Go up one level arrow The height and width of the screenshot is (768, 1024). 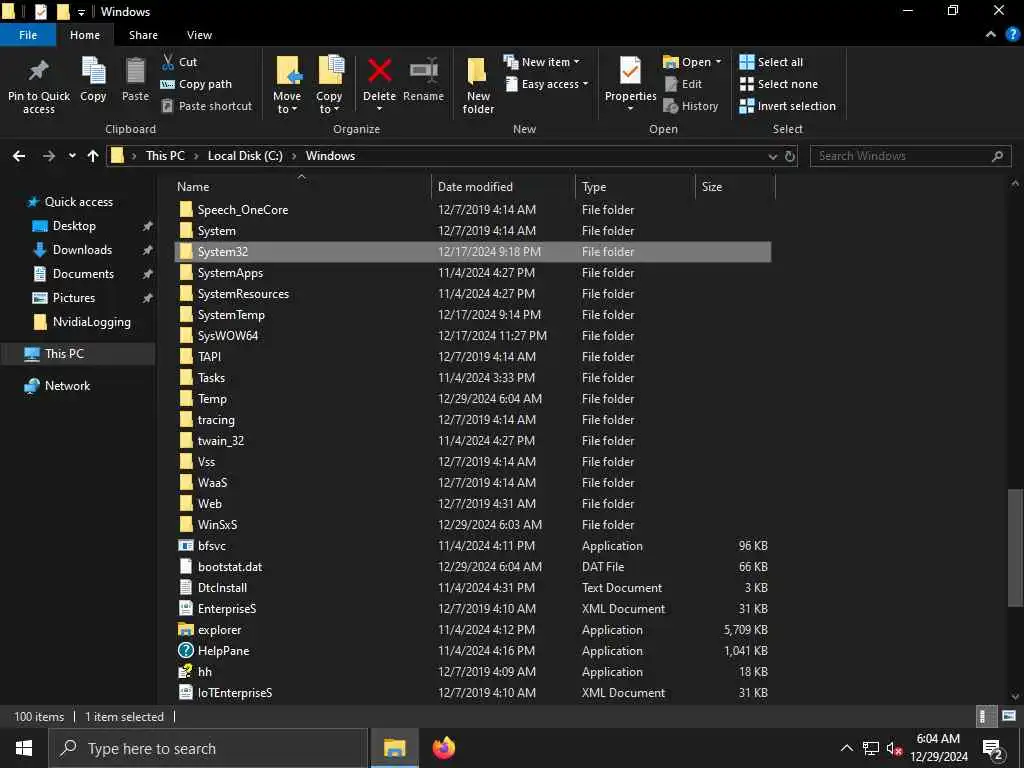(93, 156)
